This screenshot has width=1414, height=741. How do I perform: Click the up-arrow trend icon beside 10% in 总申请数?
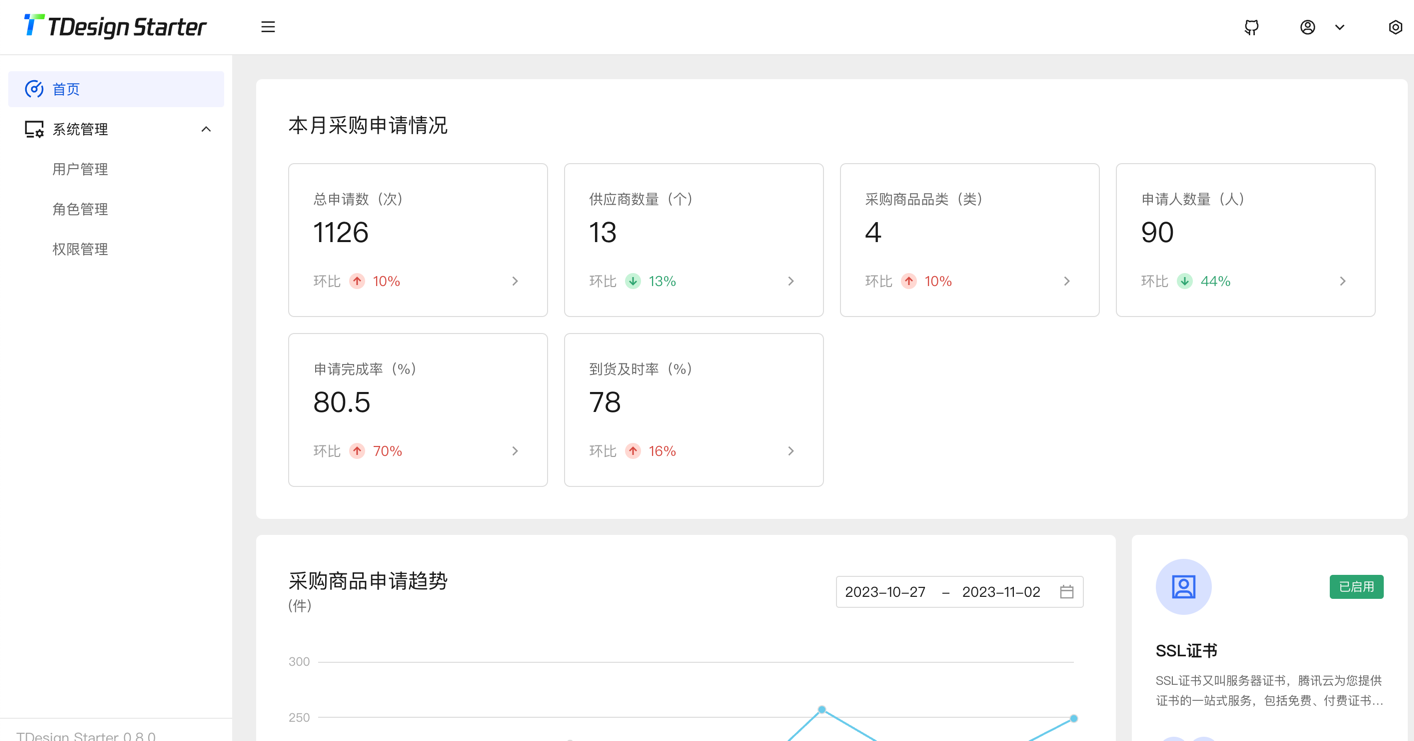(357, 281)
